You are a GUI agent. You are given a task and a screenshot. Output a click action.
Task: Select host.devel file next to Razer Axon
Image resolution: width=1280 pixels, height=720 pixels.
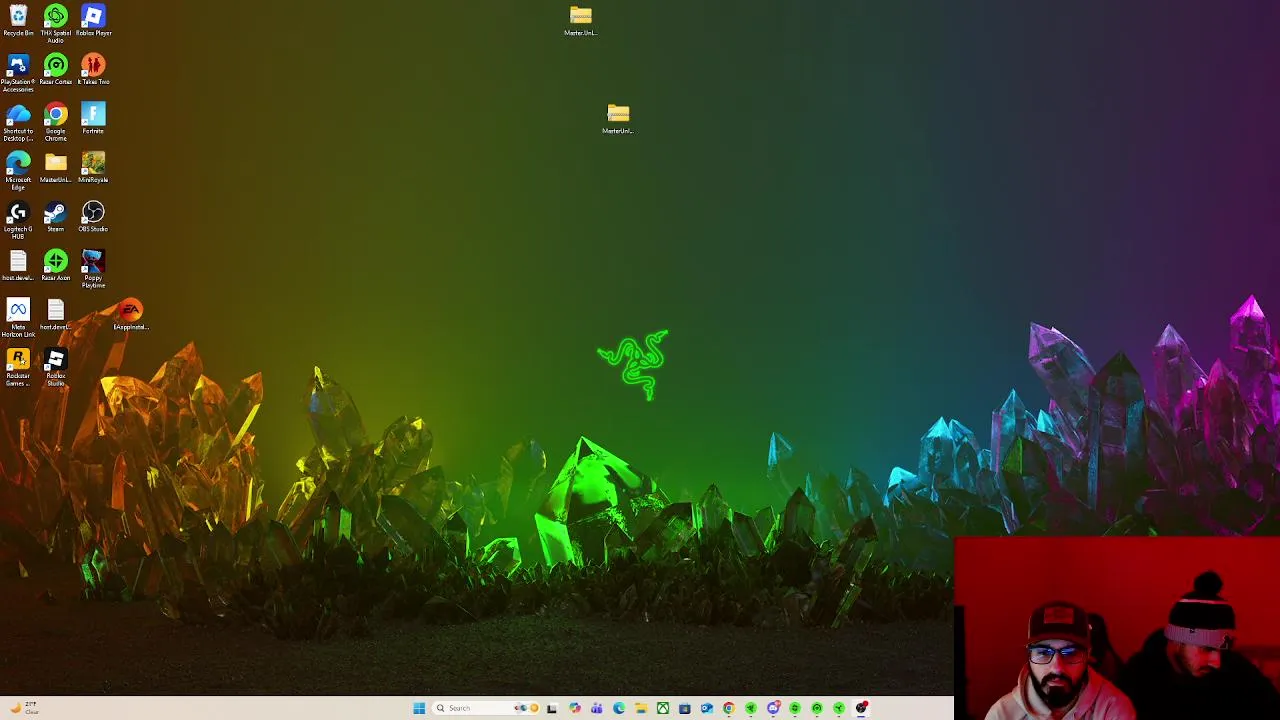[x=18, y=265]
